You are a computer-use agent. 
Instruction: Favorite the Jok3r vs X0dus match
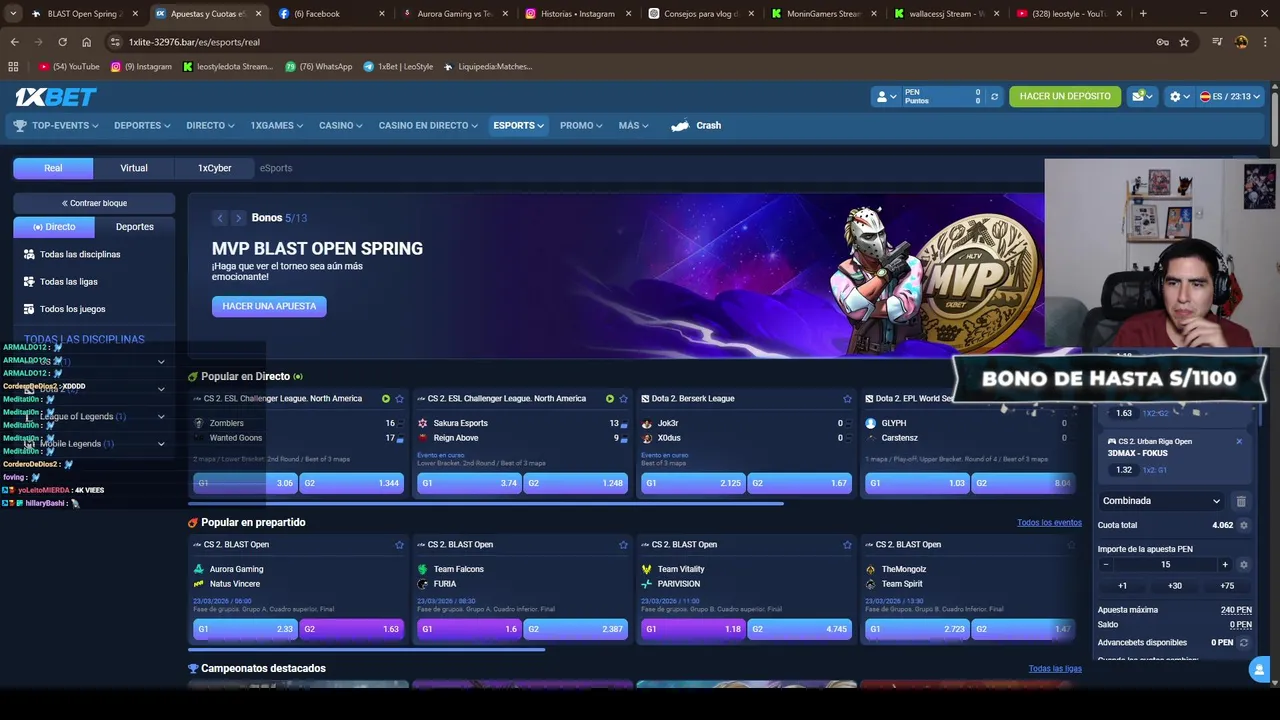pos(847,399)
